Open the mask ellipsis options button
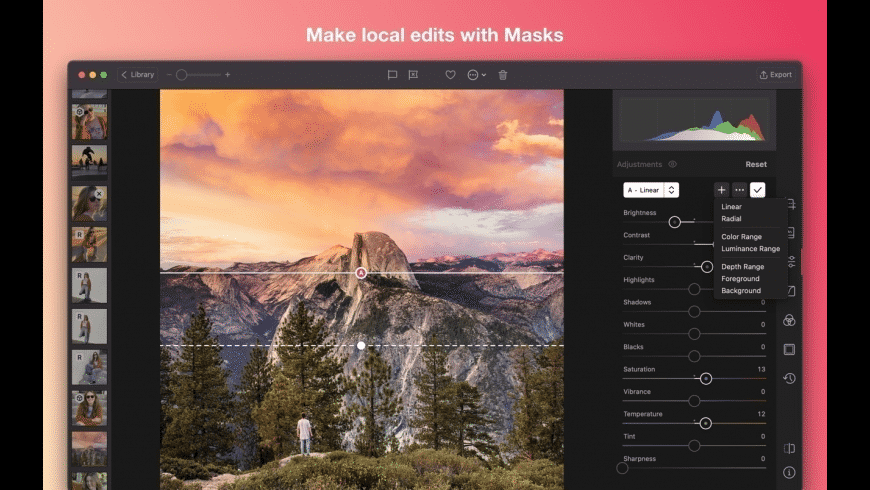This screenshot has height=490, width=870. 740,190
